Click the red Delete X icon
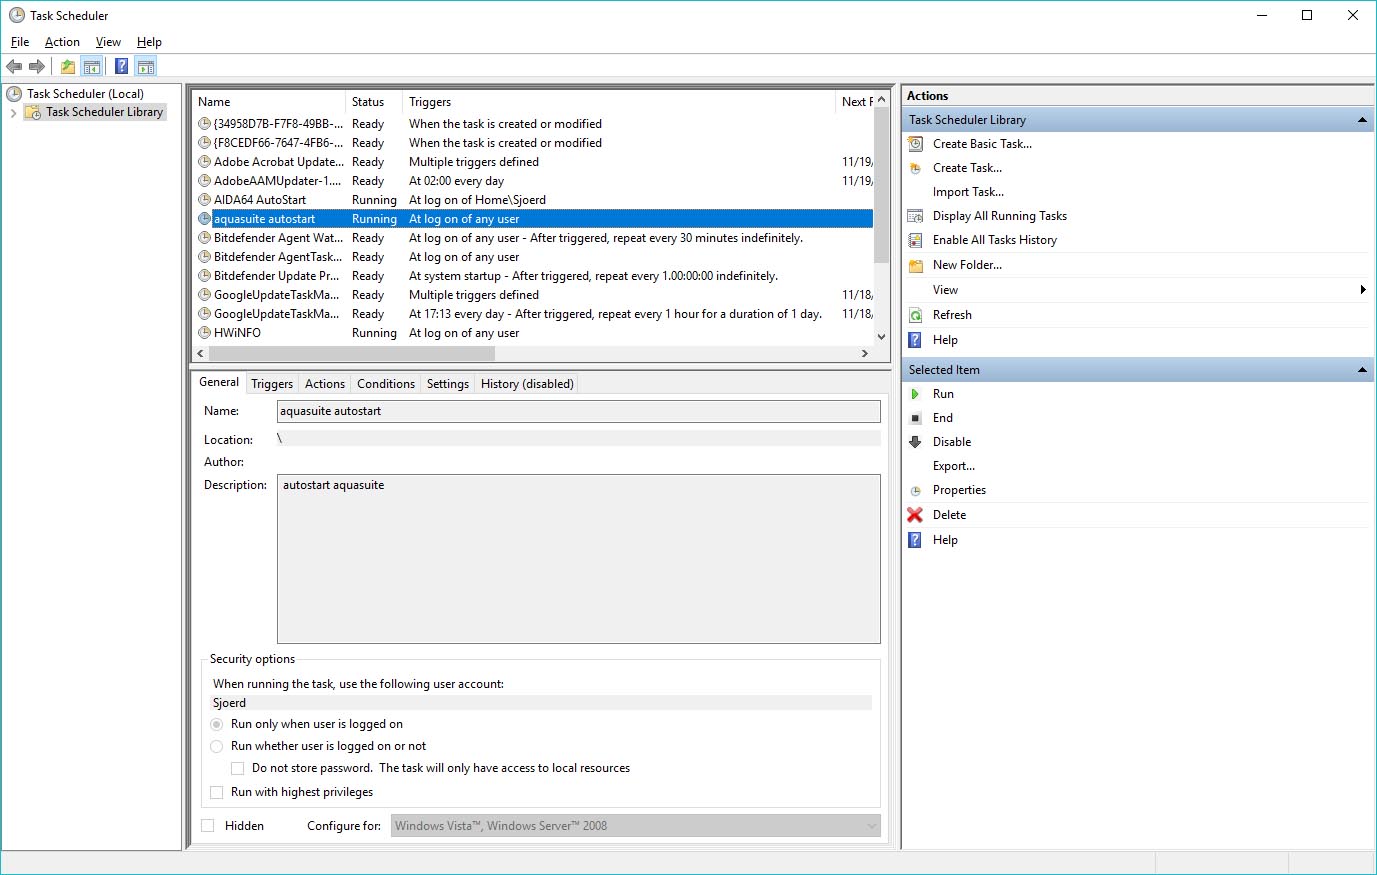 [915, 515]
